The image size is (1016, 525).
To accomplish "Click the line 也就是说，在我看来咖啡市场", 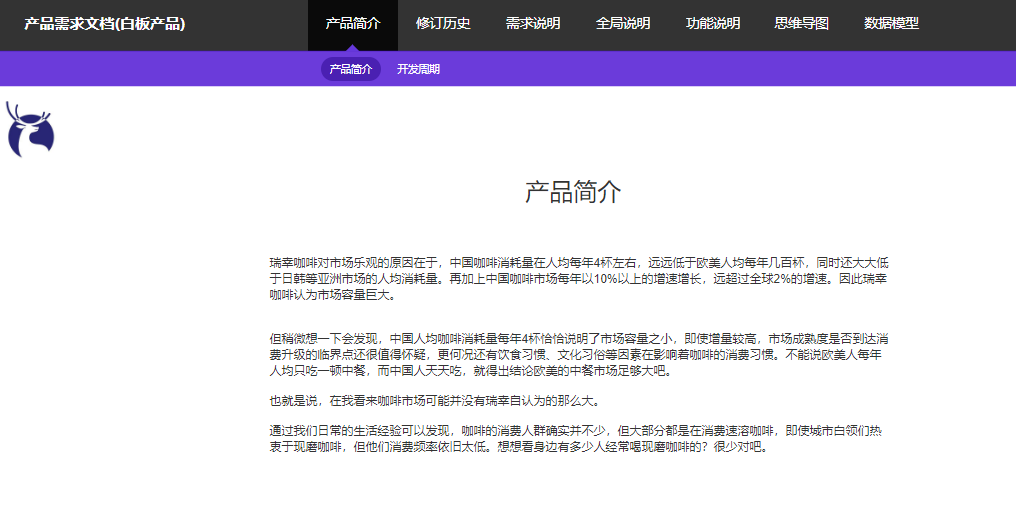I will click(435, 401).
